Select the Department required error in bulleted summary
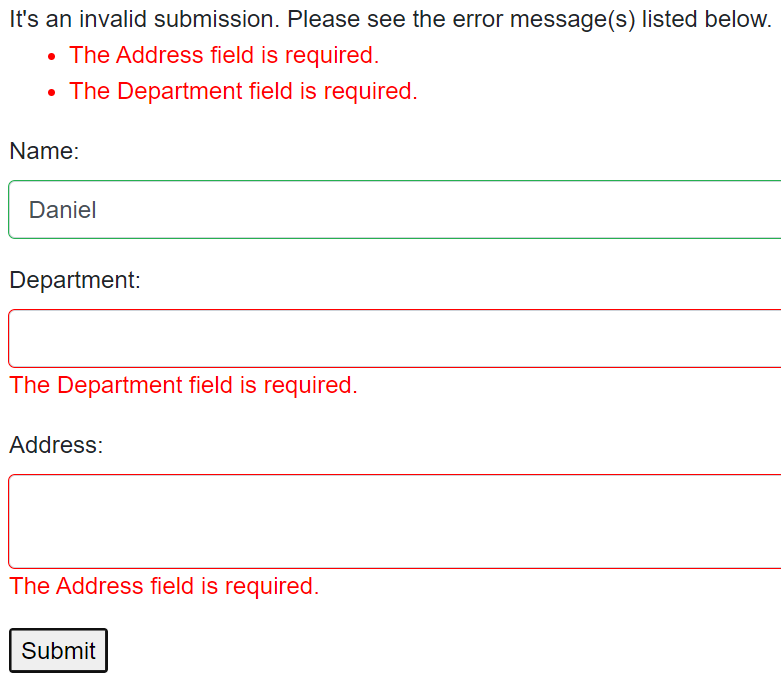The image size is (781, 690). coord(243,91)
